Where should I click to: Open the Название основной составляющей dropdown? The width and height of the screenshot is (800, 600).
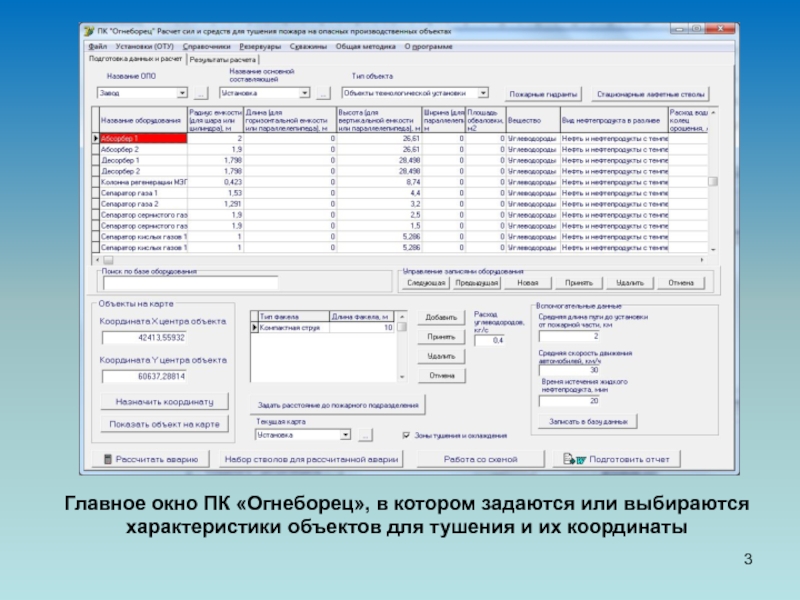click(305, 93)
